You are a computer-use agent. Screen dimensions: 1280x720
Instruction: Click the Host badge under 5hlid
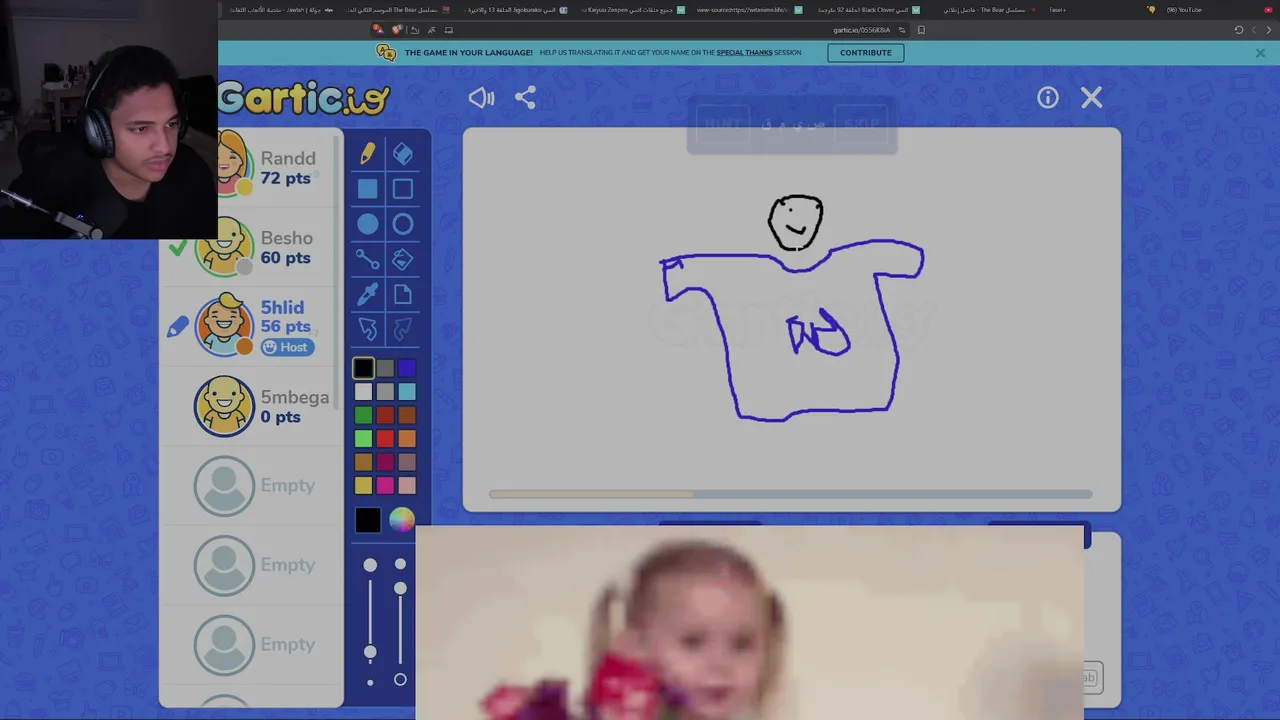tap(288, 347)
